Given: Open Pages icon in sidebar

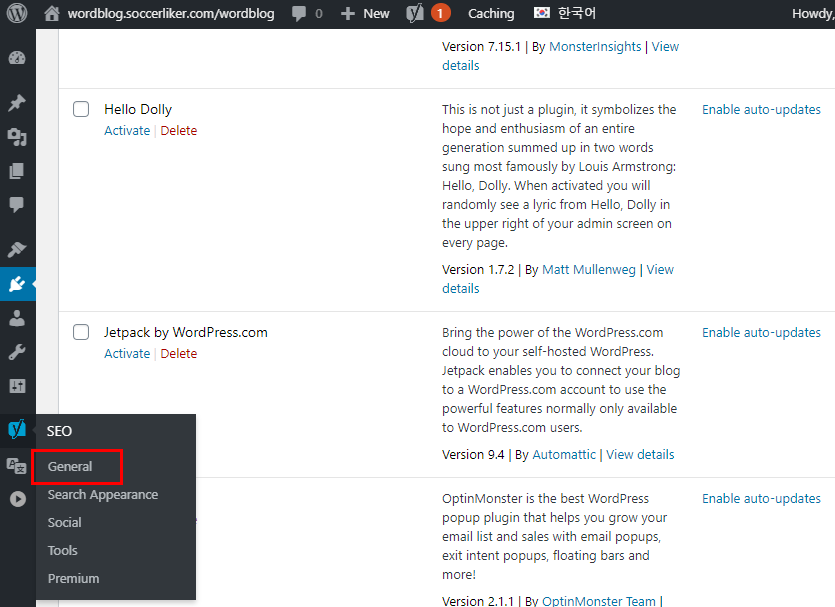Looking at the screenshot, I should tap(17, 171).
